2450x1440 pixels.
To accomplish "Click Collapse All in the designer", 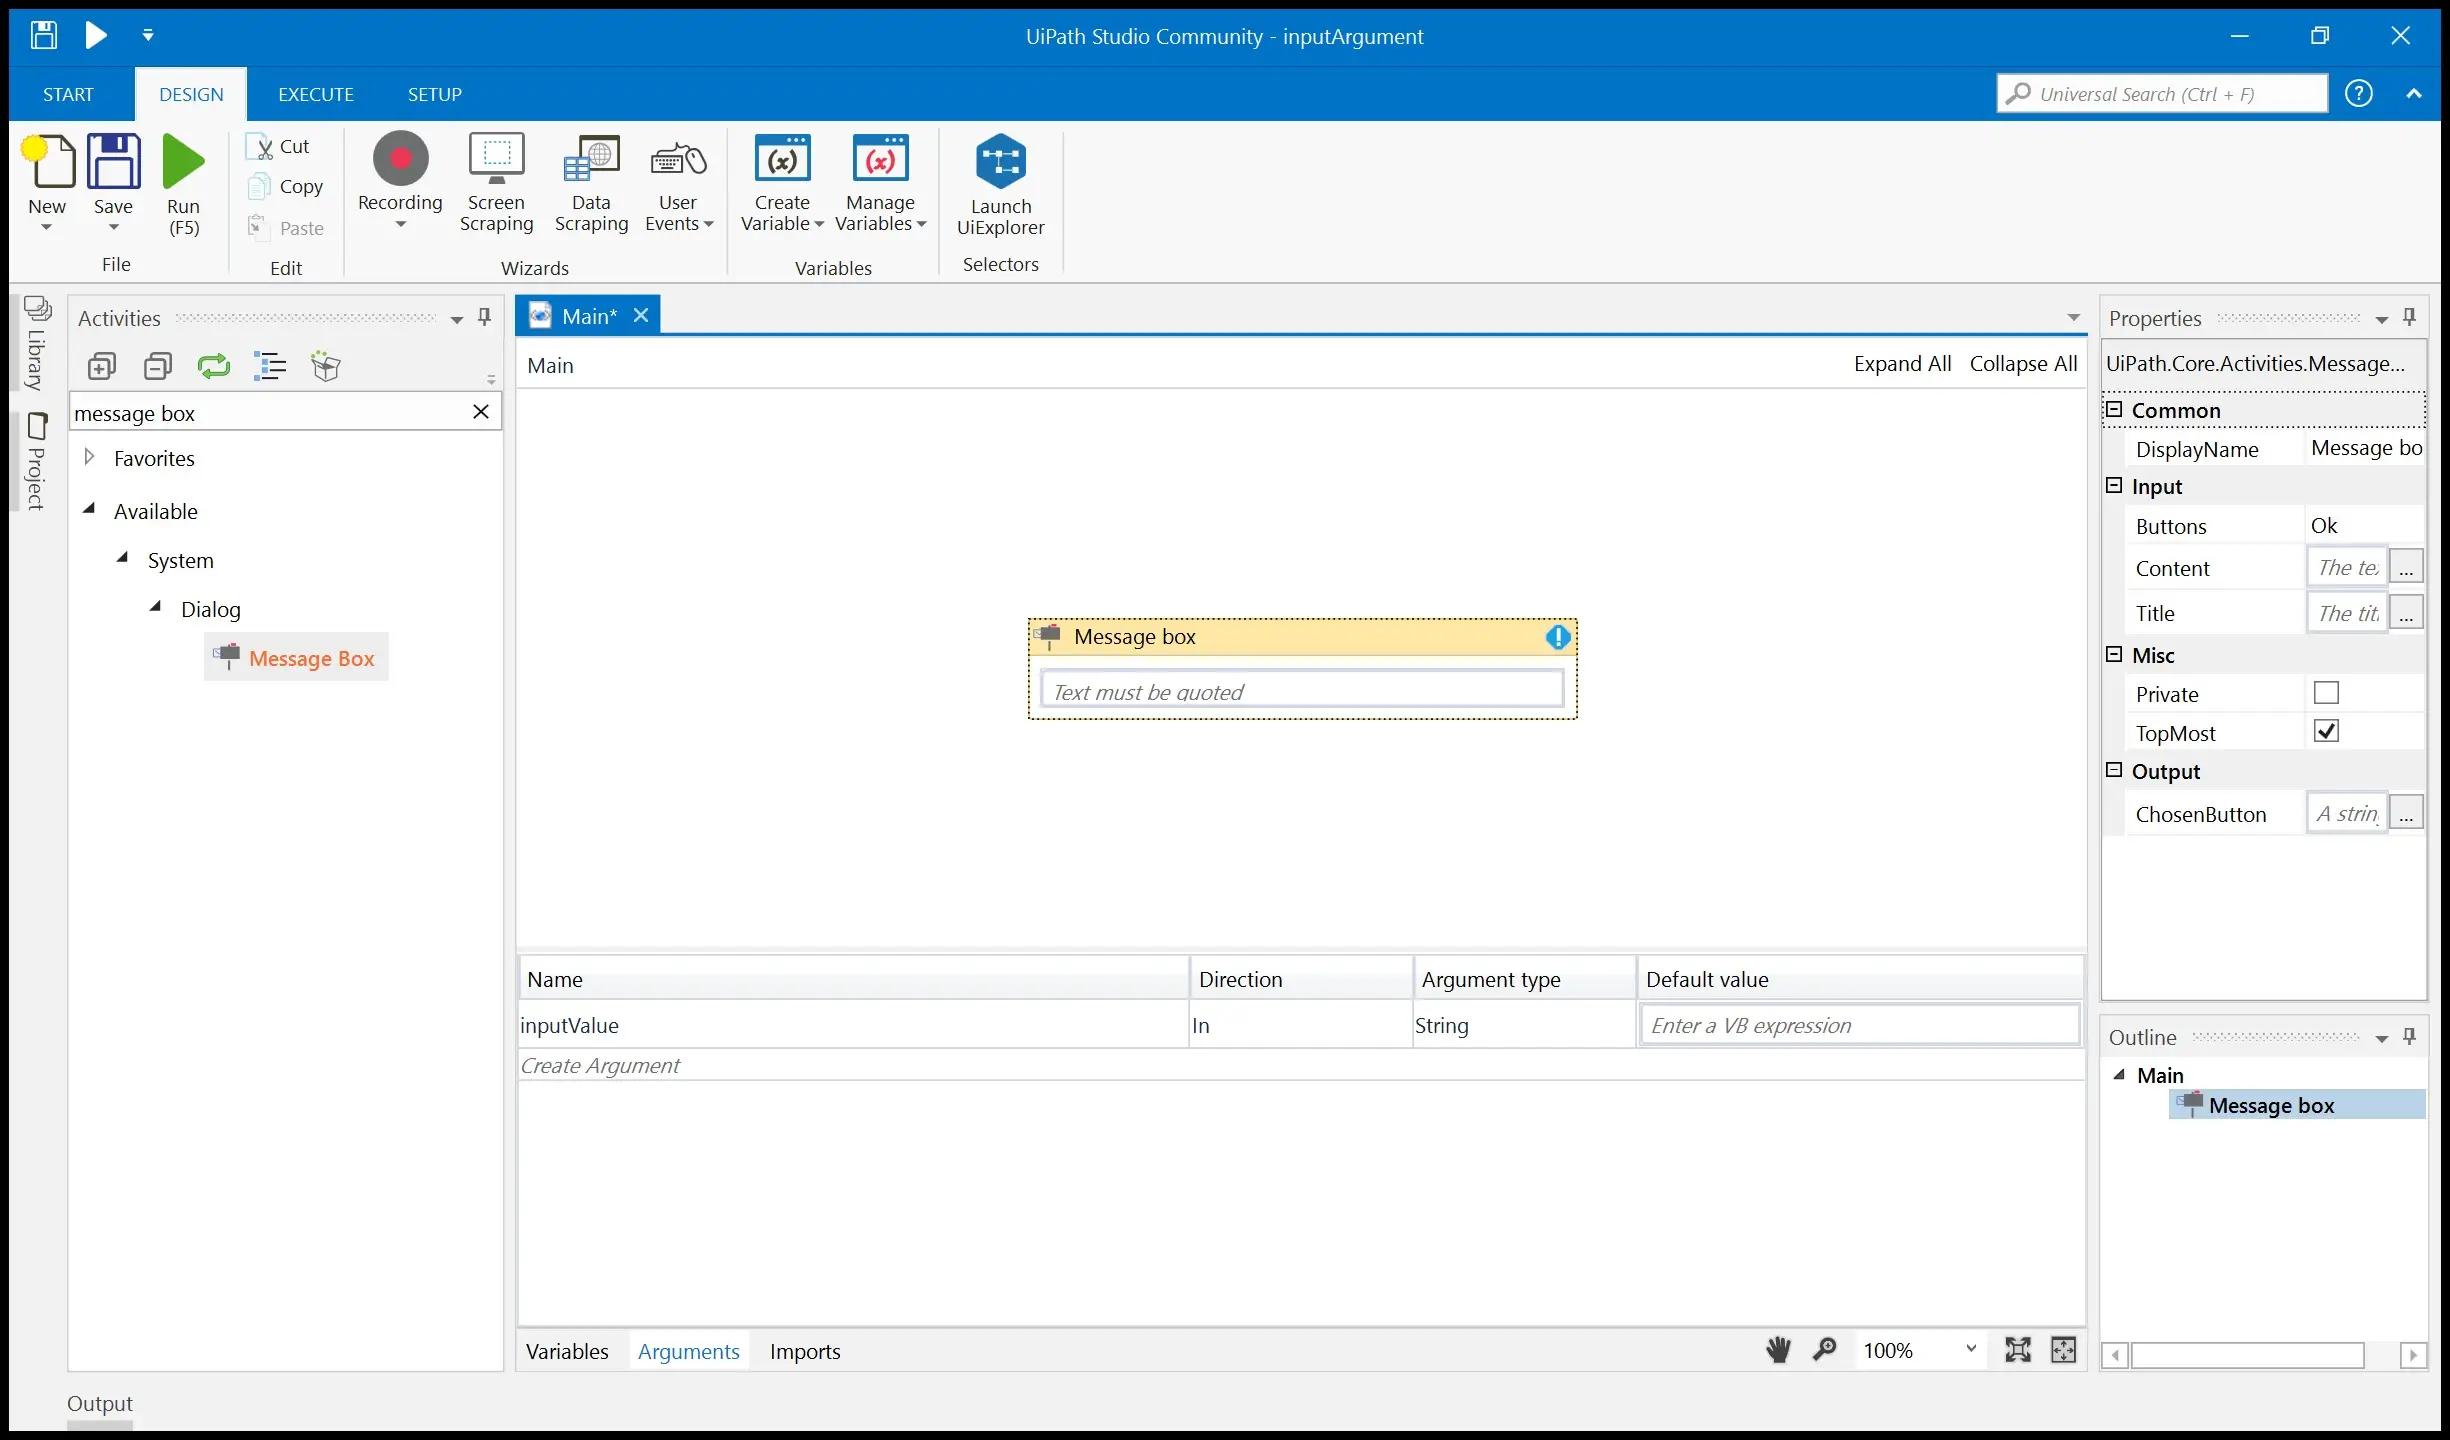I will point(2023,364).
